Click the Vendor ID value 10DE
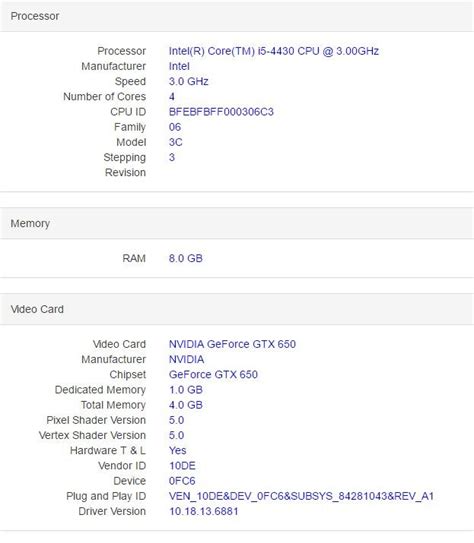474x543 pixels. (182, 466)
